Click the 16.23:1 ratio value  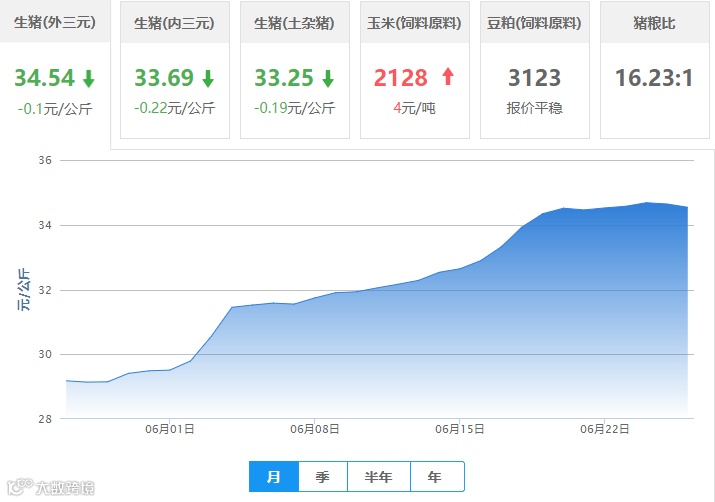[654, 78]
